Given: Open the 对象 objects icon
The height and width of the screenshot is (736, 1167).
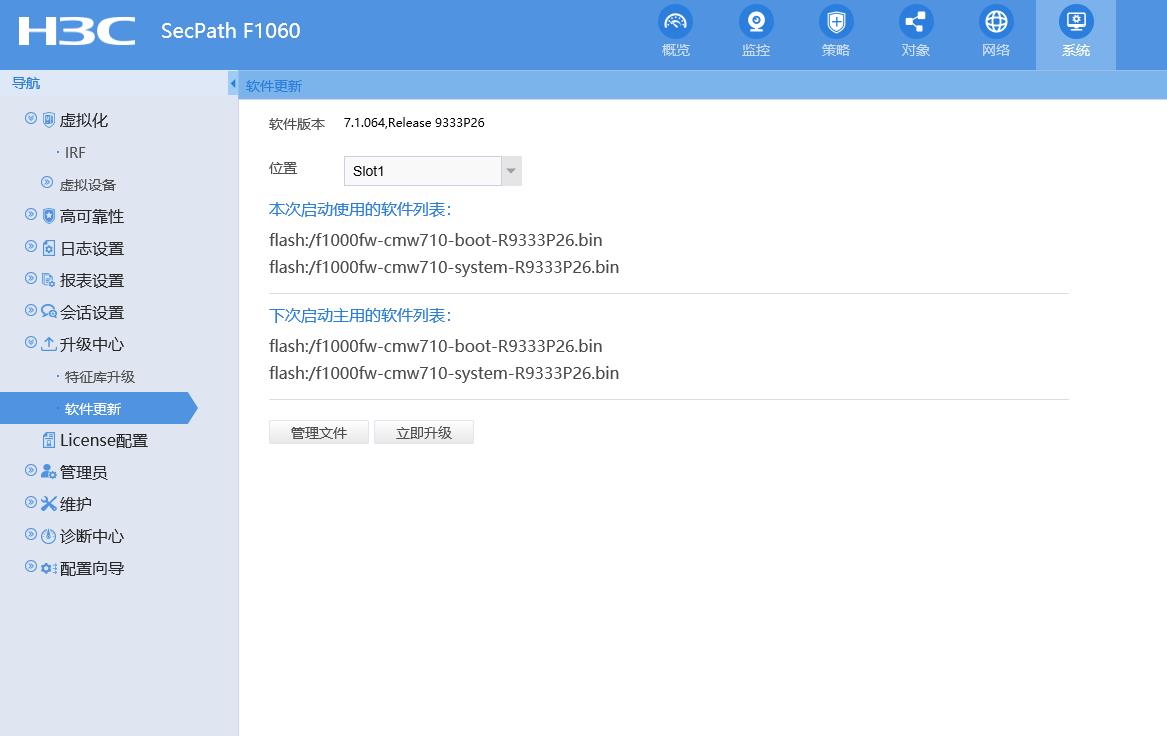Looking at the screenshot, I should (x=916, y=22).
